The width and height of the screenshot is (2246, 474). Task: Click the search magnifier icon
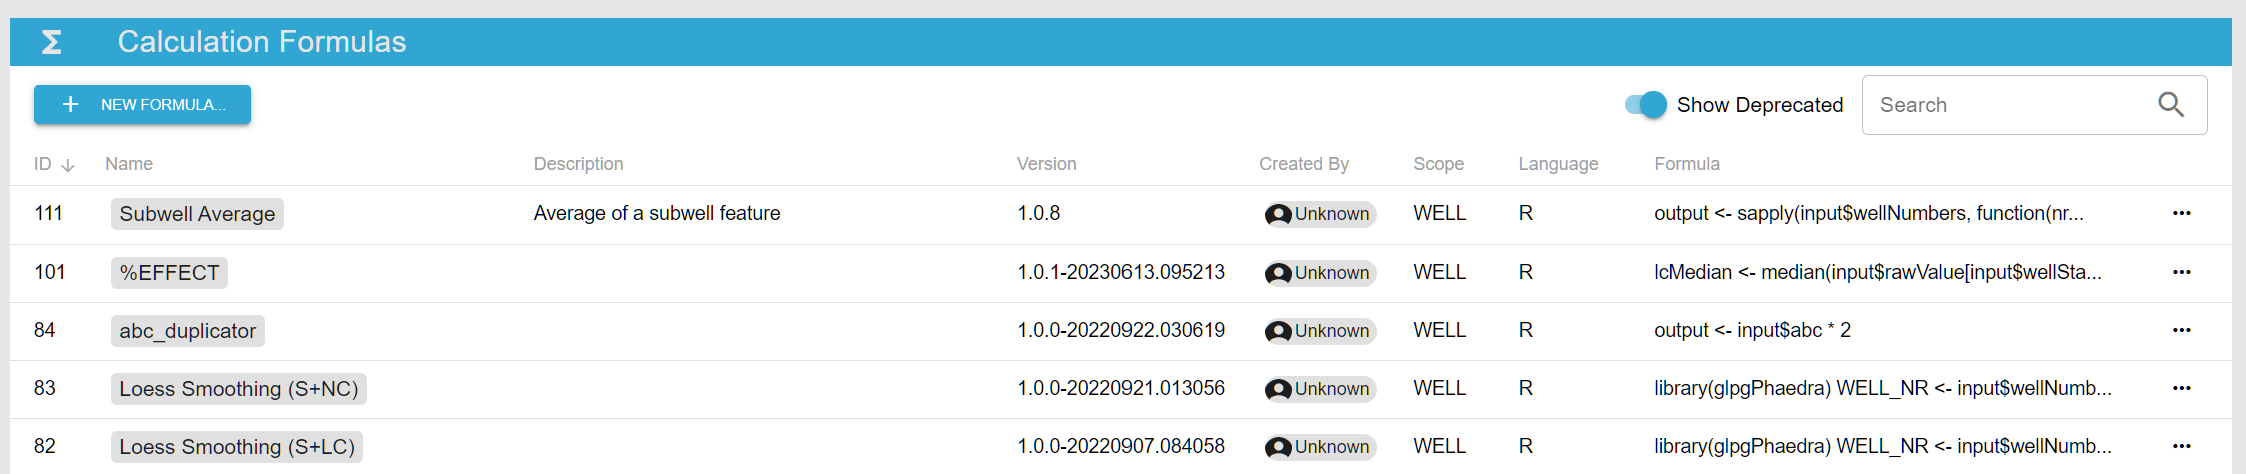2170,105
